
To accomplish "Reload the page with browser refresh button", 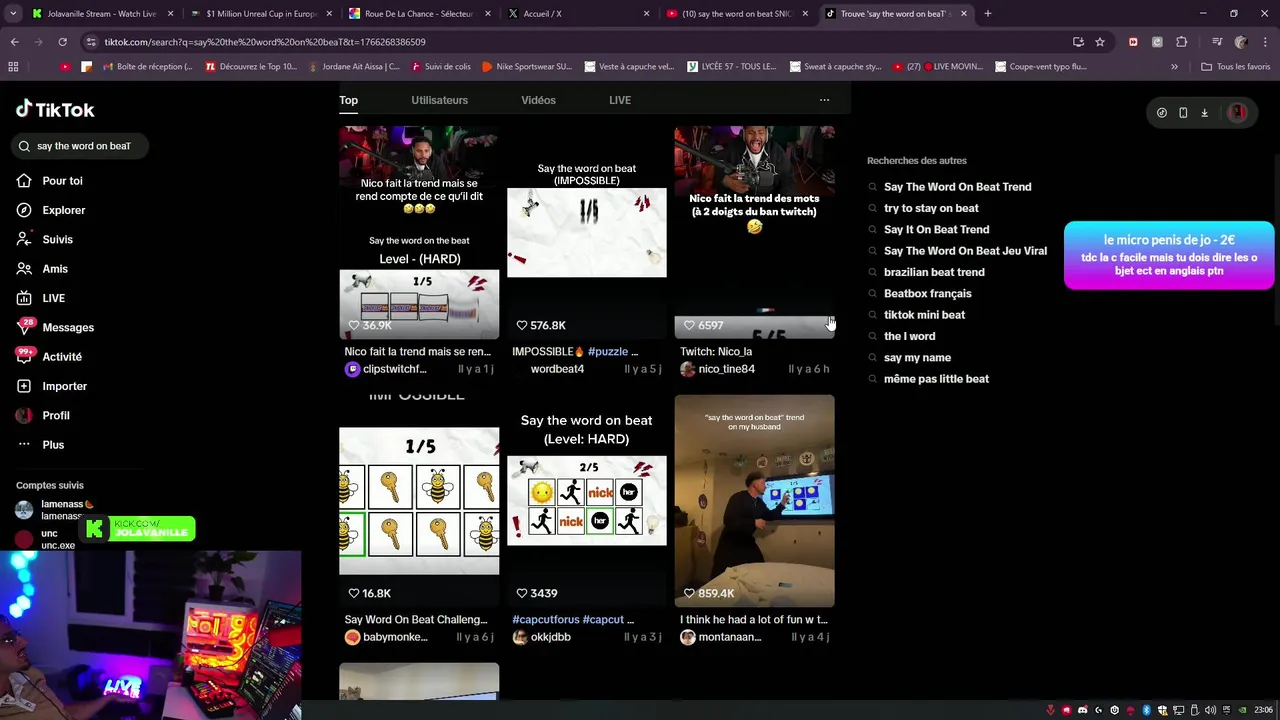I will point(62,42).
